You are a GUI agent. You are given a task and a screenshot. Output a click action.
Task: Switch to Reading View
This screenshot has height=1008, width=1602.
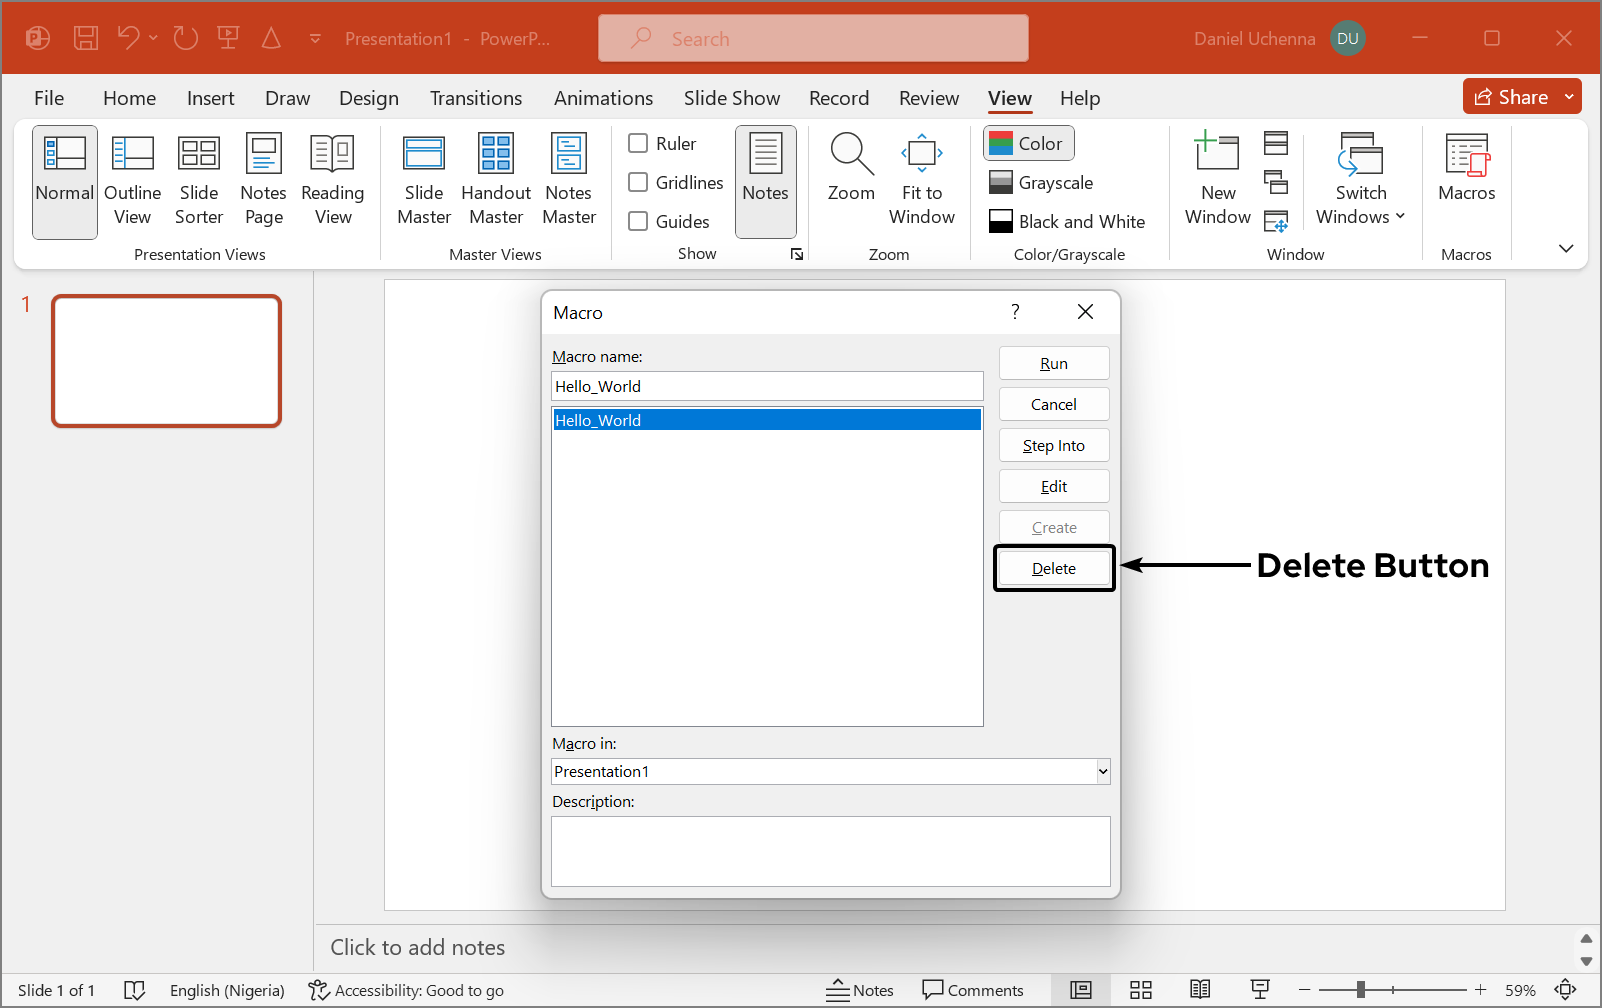pyautogui.click(x=332, y=181)
